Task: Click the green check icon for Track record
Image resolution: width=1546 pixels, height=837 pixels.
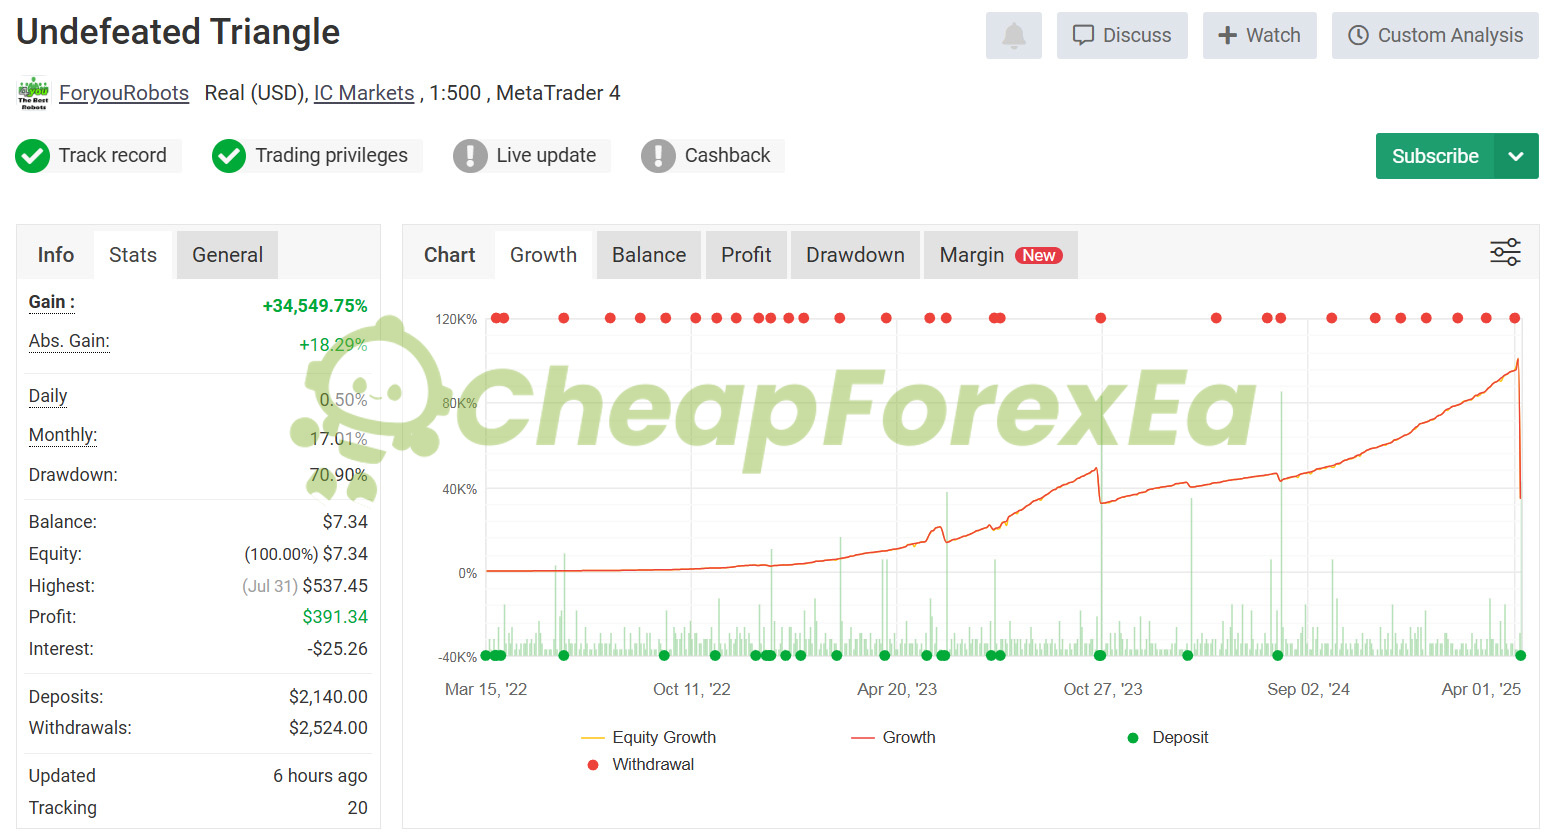Action: pyautogui.click(x=33, y=156)
